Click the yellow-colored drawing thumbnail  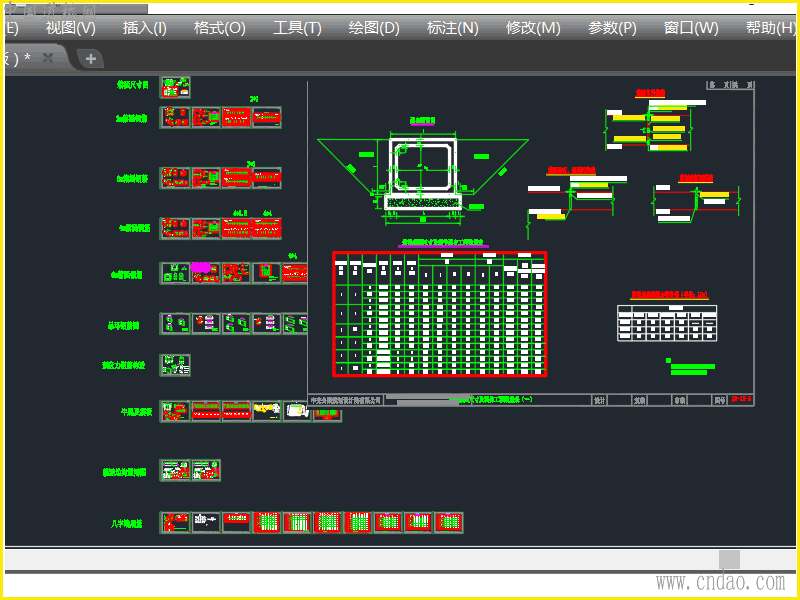coord(266,410)
